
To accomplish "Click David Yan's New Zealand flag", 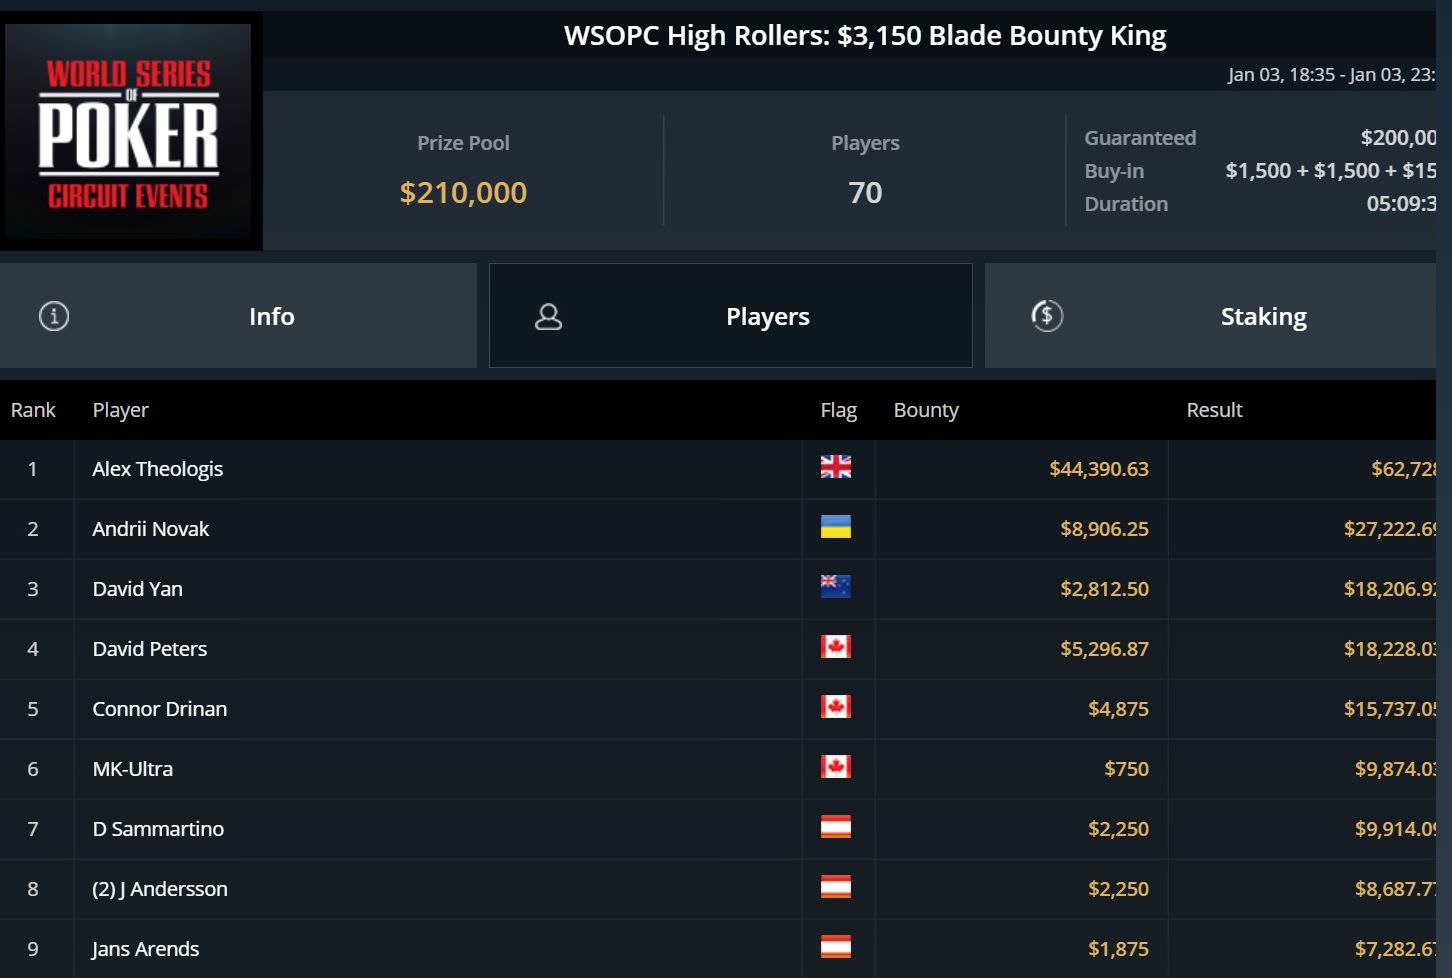I will coord(835,587).
